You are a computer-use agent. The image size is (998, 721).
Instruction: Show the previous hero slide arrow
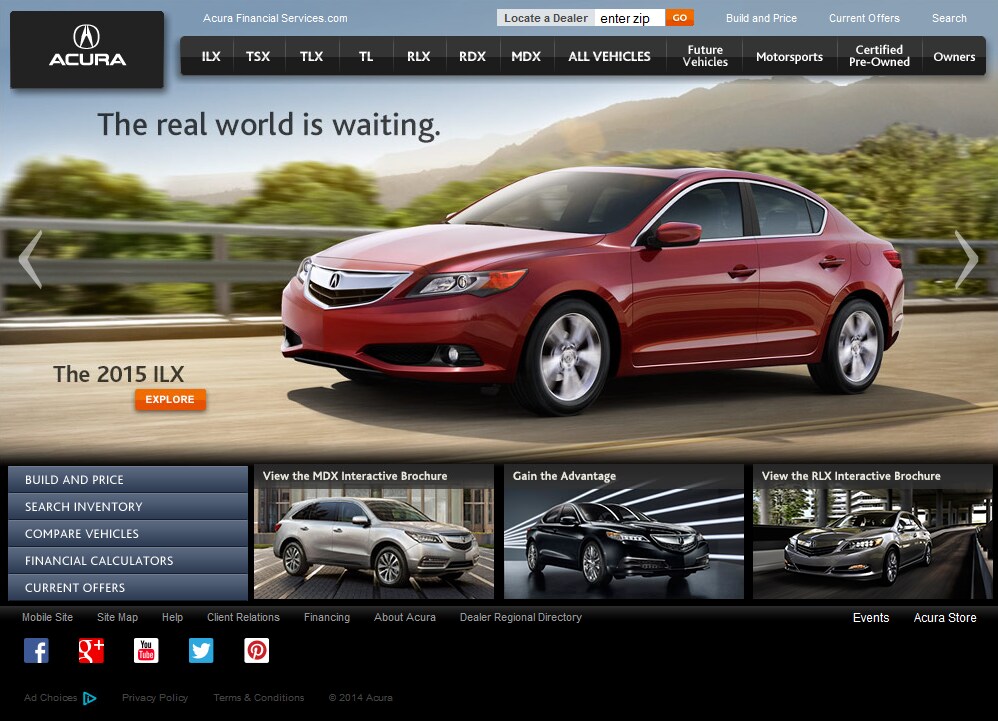(x=31, y=259)
